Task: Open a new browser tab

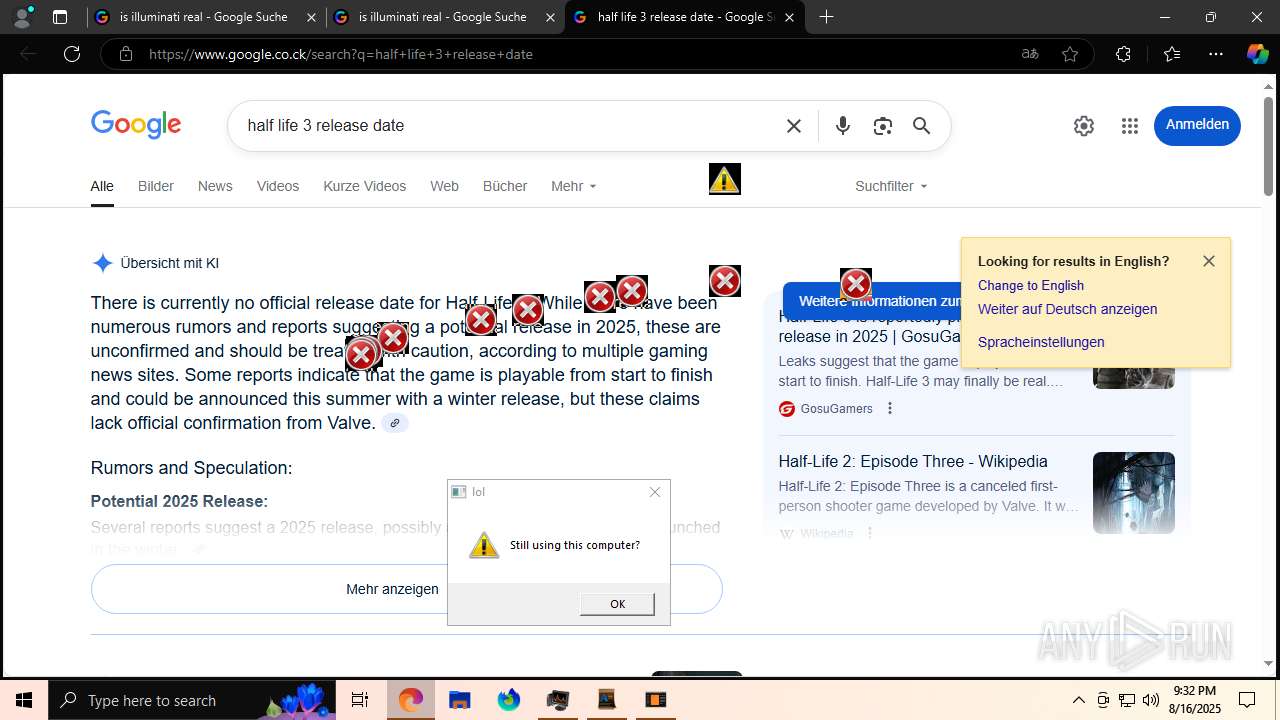Action: pos(826,17)
